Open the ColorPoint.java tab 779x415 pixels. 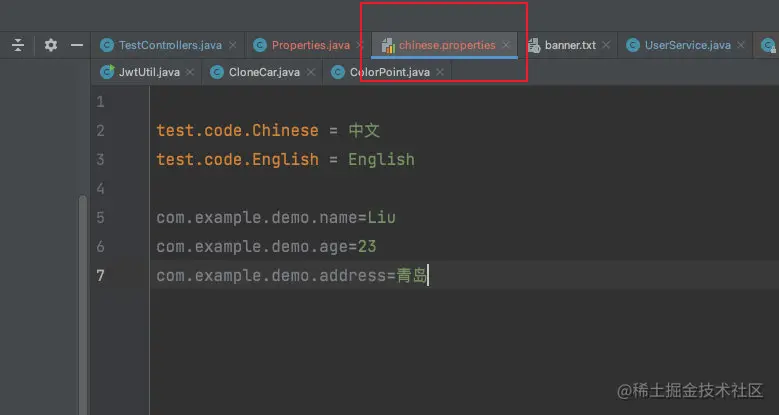[x=390, y=73]
